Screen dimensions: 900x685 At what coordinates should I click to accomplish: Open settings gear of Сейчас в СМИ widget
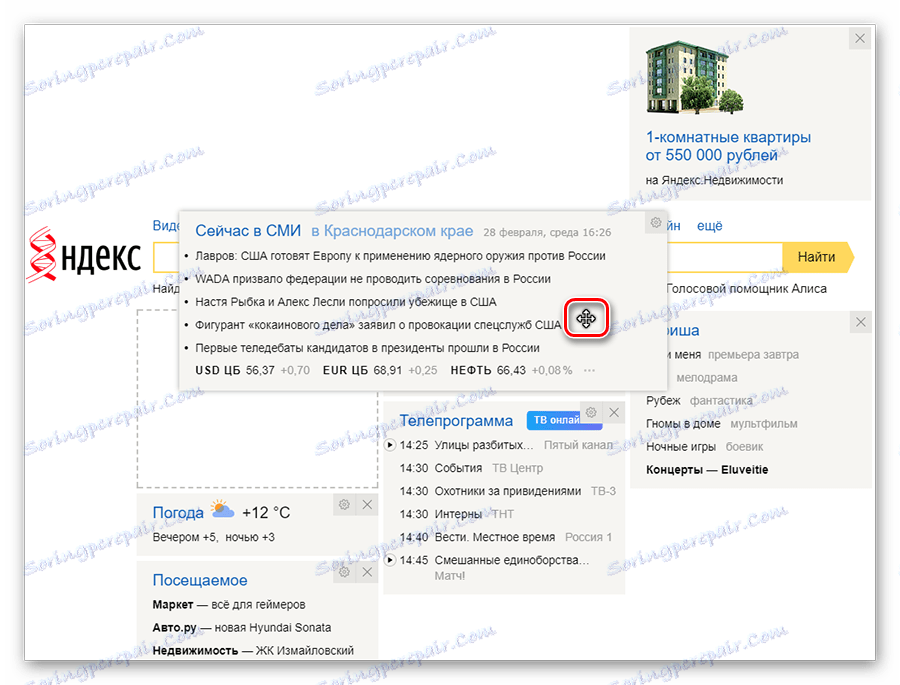(655, 222)
